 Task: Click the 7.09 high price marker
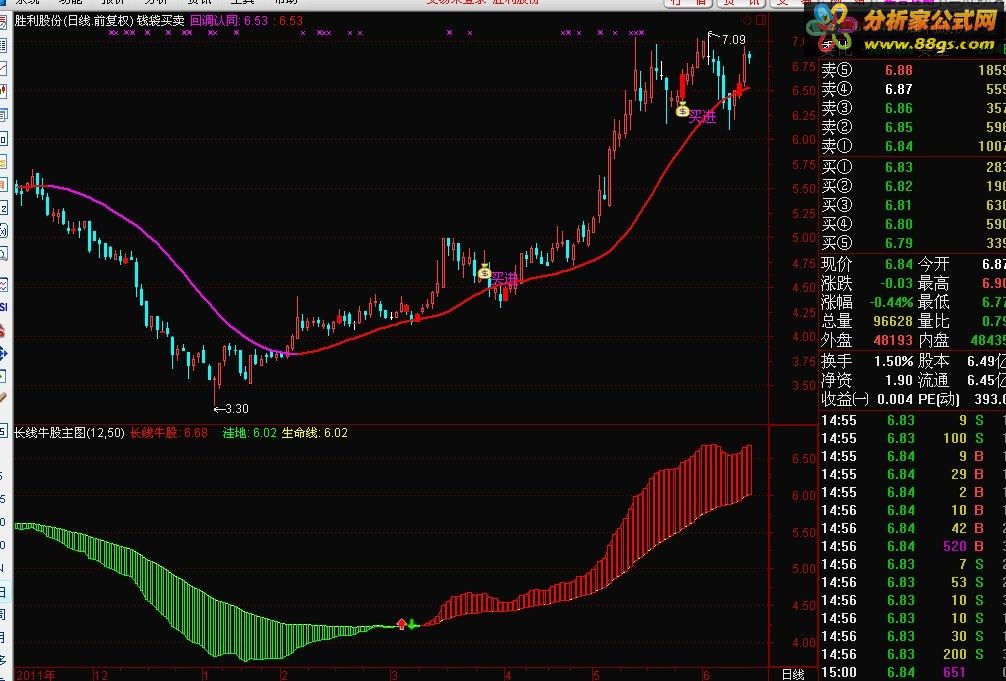[x=733, y=40]
